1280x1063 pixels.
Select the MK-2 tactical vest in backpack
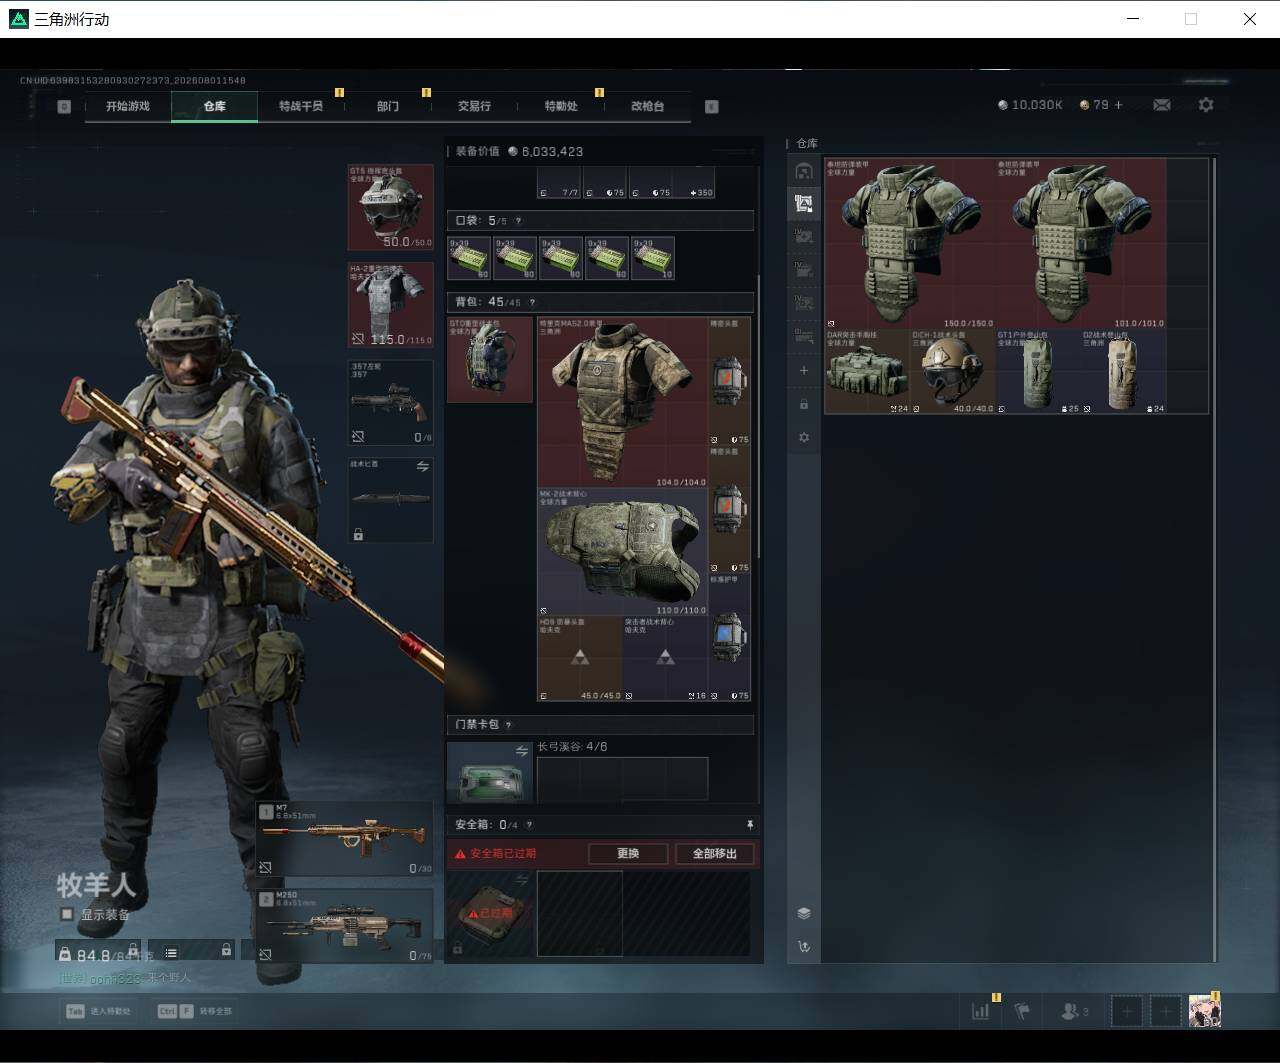tap(622, 552)
